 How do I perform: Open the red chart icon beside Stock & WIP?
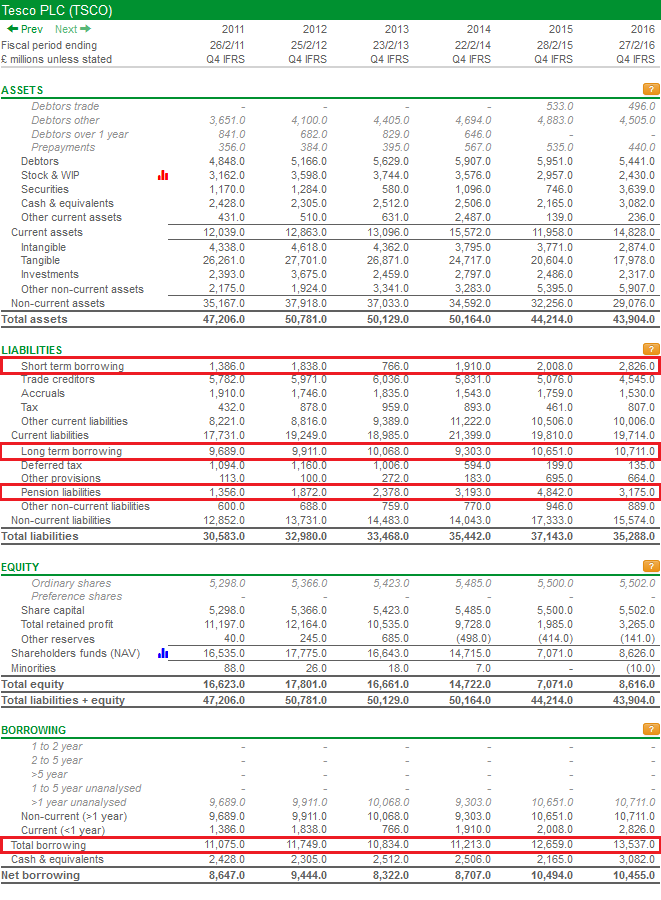[163, 175]
